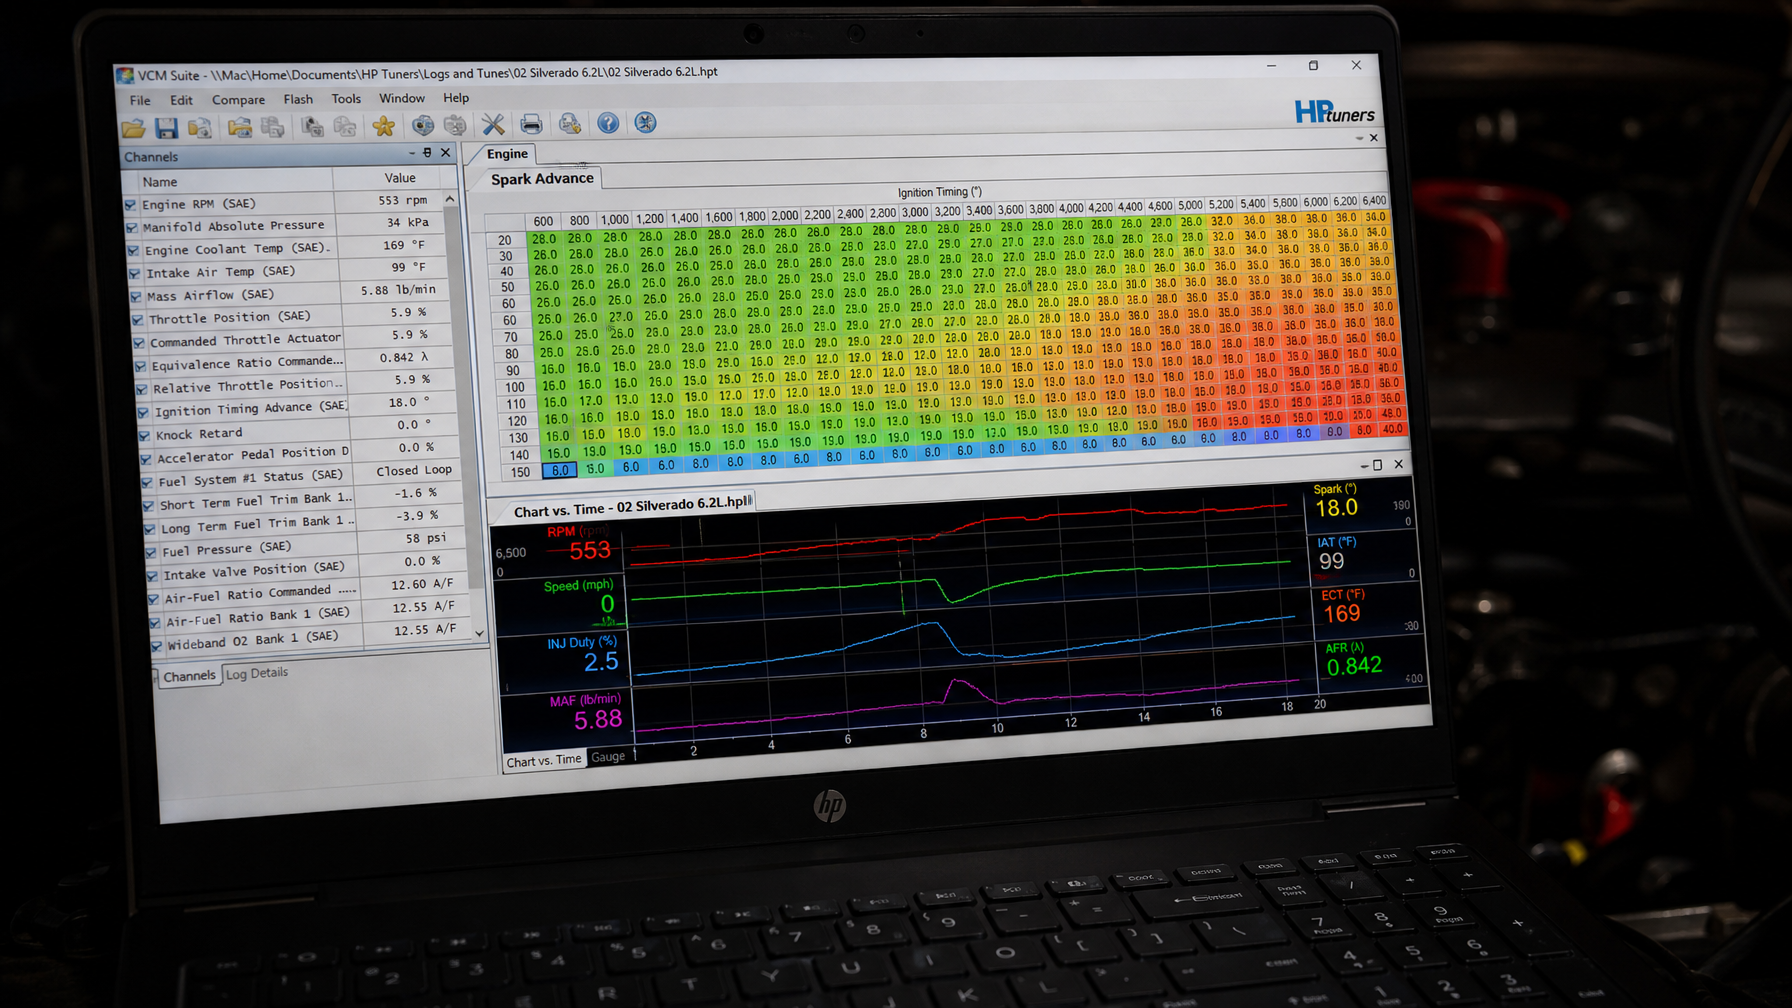The image size is (1792, 1008).
Task: Toggle the Fuel Pressure (SAE) checkbox
Action: tap(151, 552)
